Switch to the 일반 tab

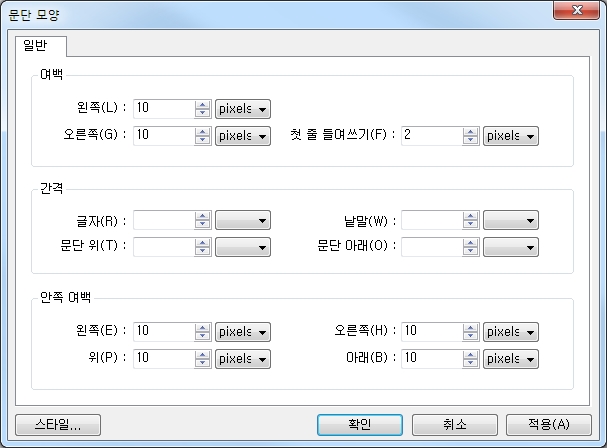(41, 46)
